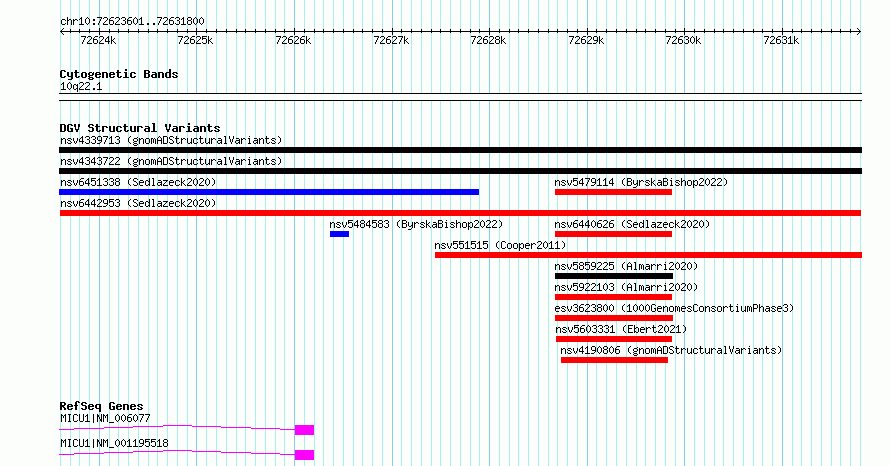The width and height of the screenshot is (890, 466).
Task: Click the chr10:72623601..72631800 coordinates label
Action: (132, 22)
